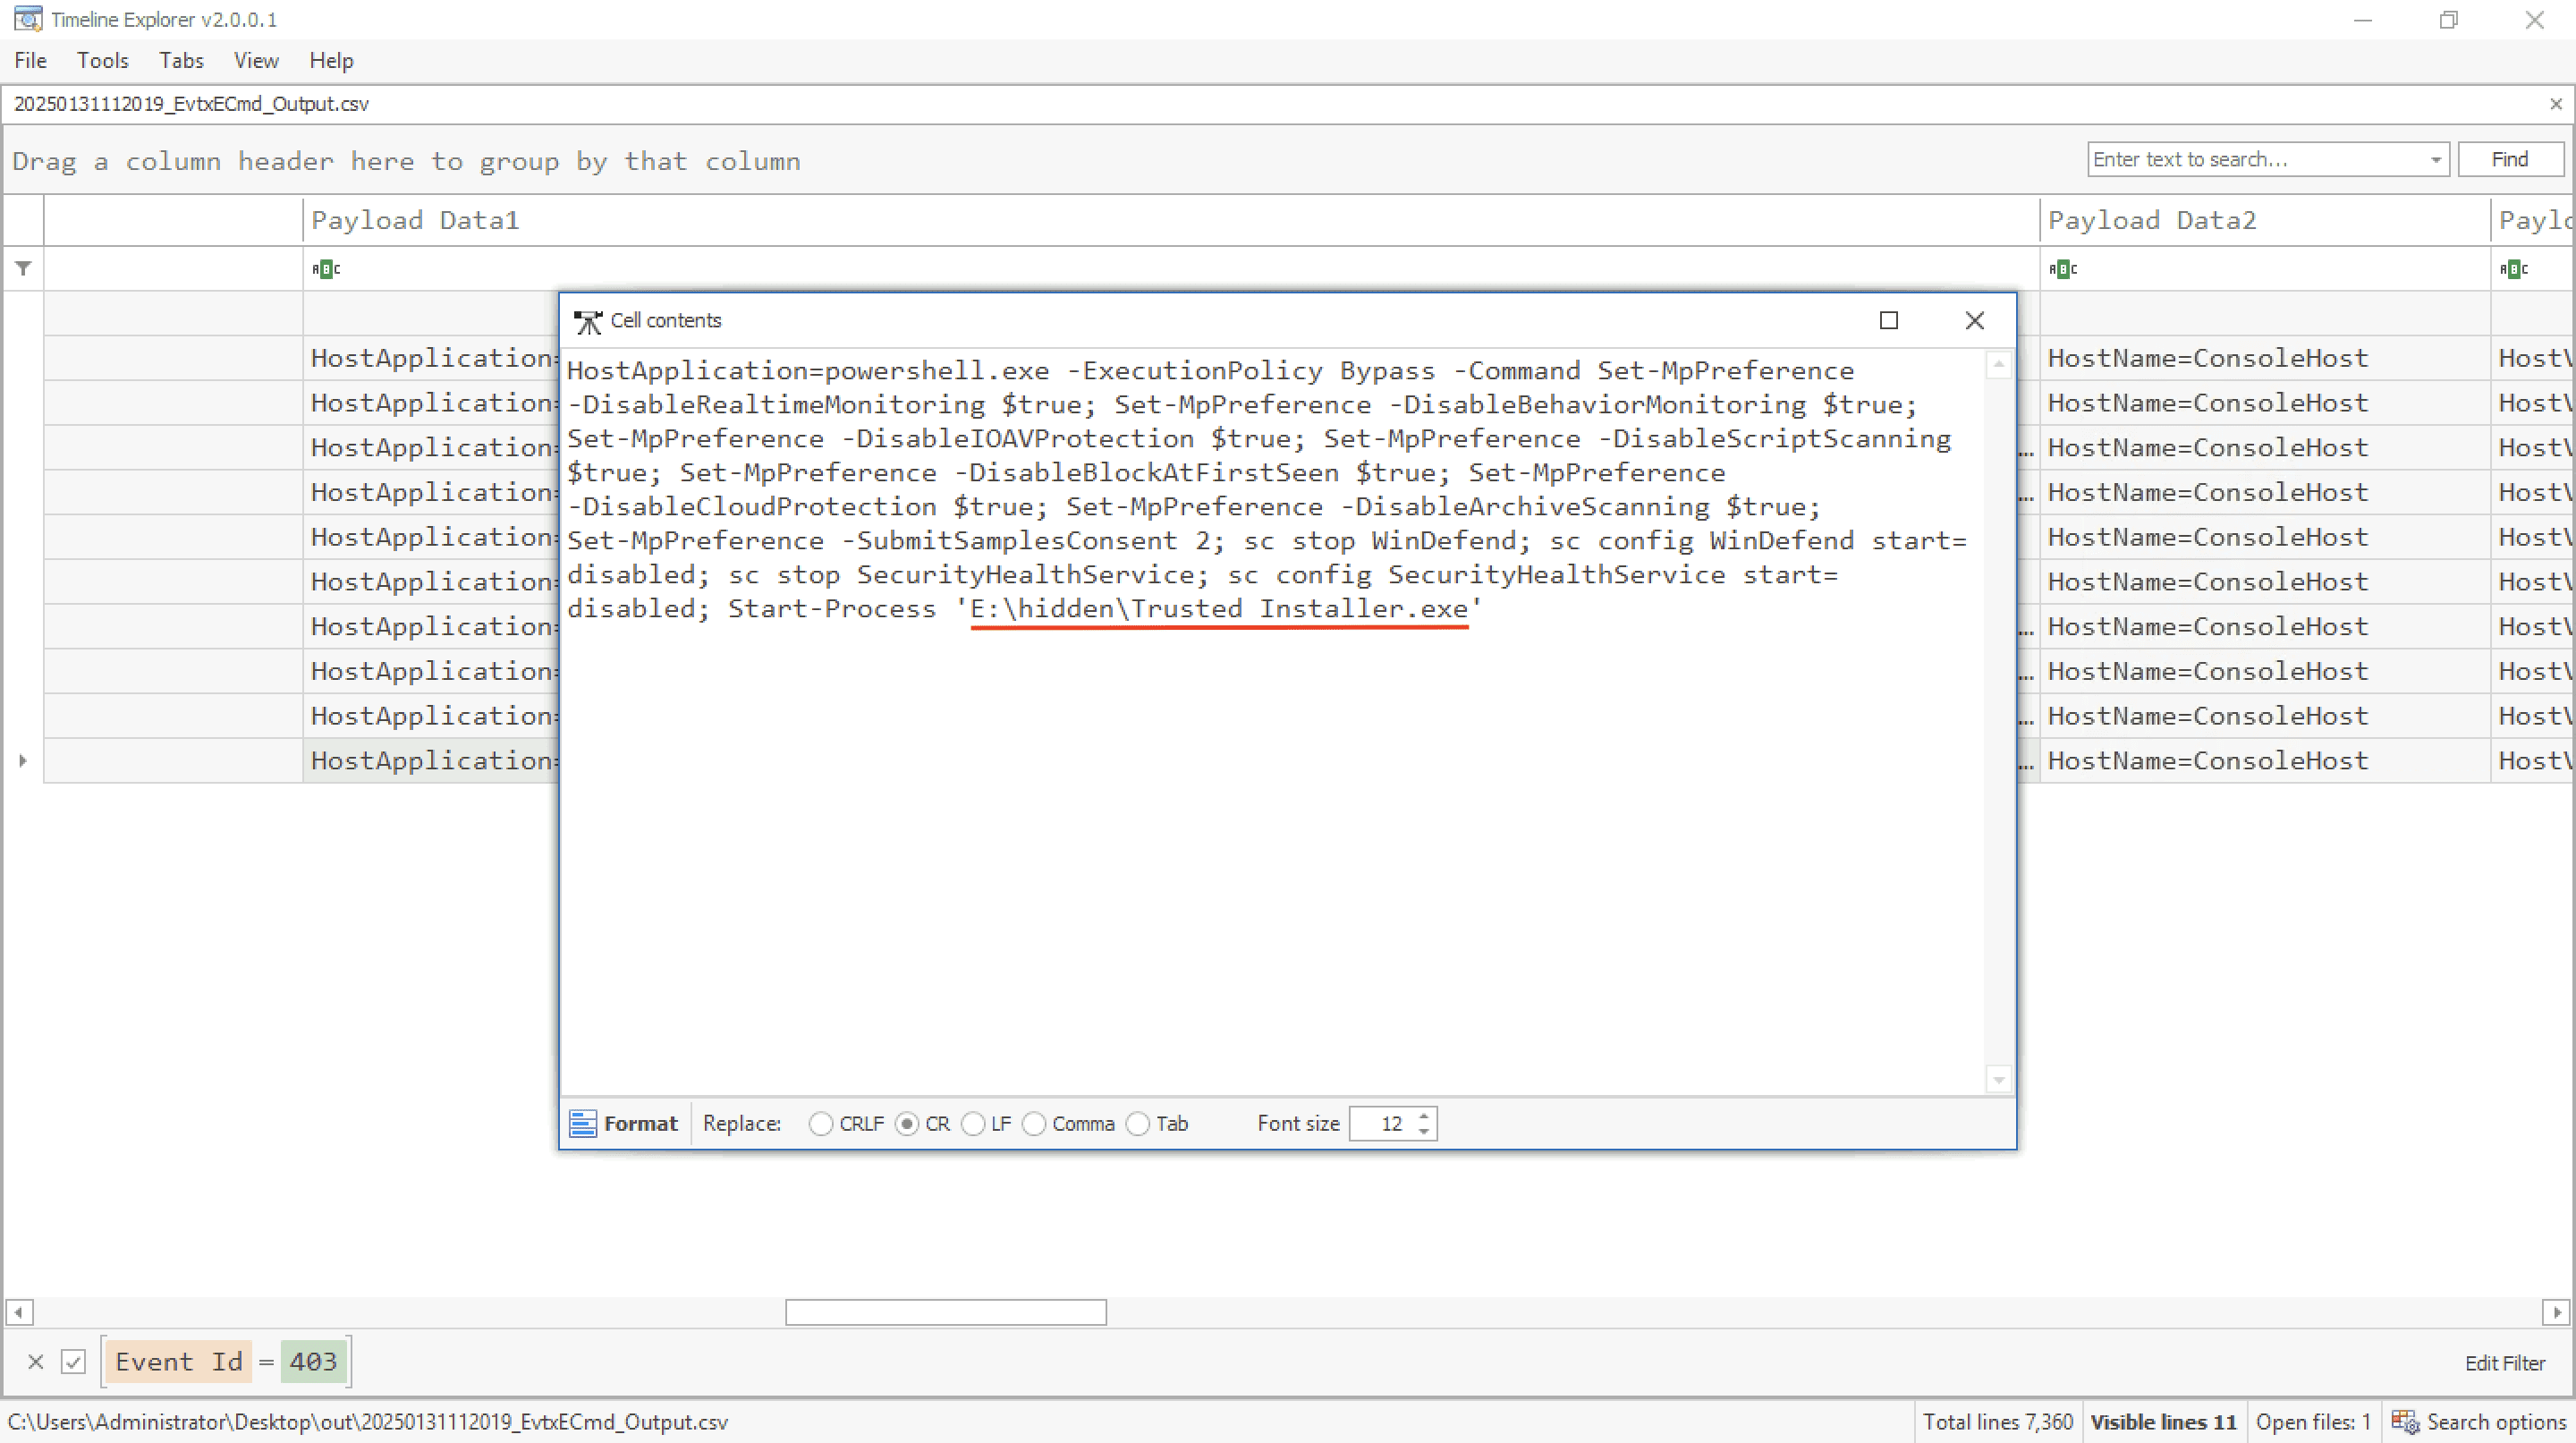Open the View menu
This screenshot has width=2576, height=1443.
[255, 60]
